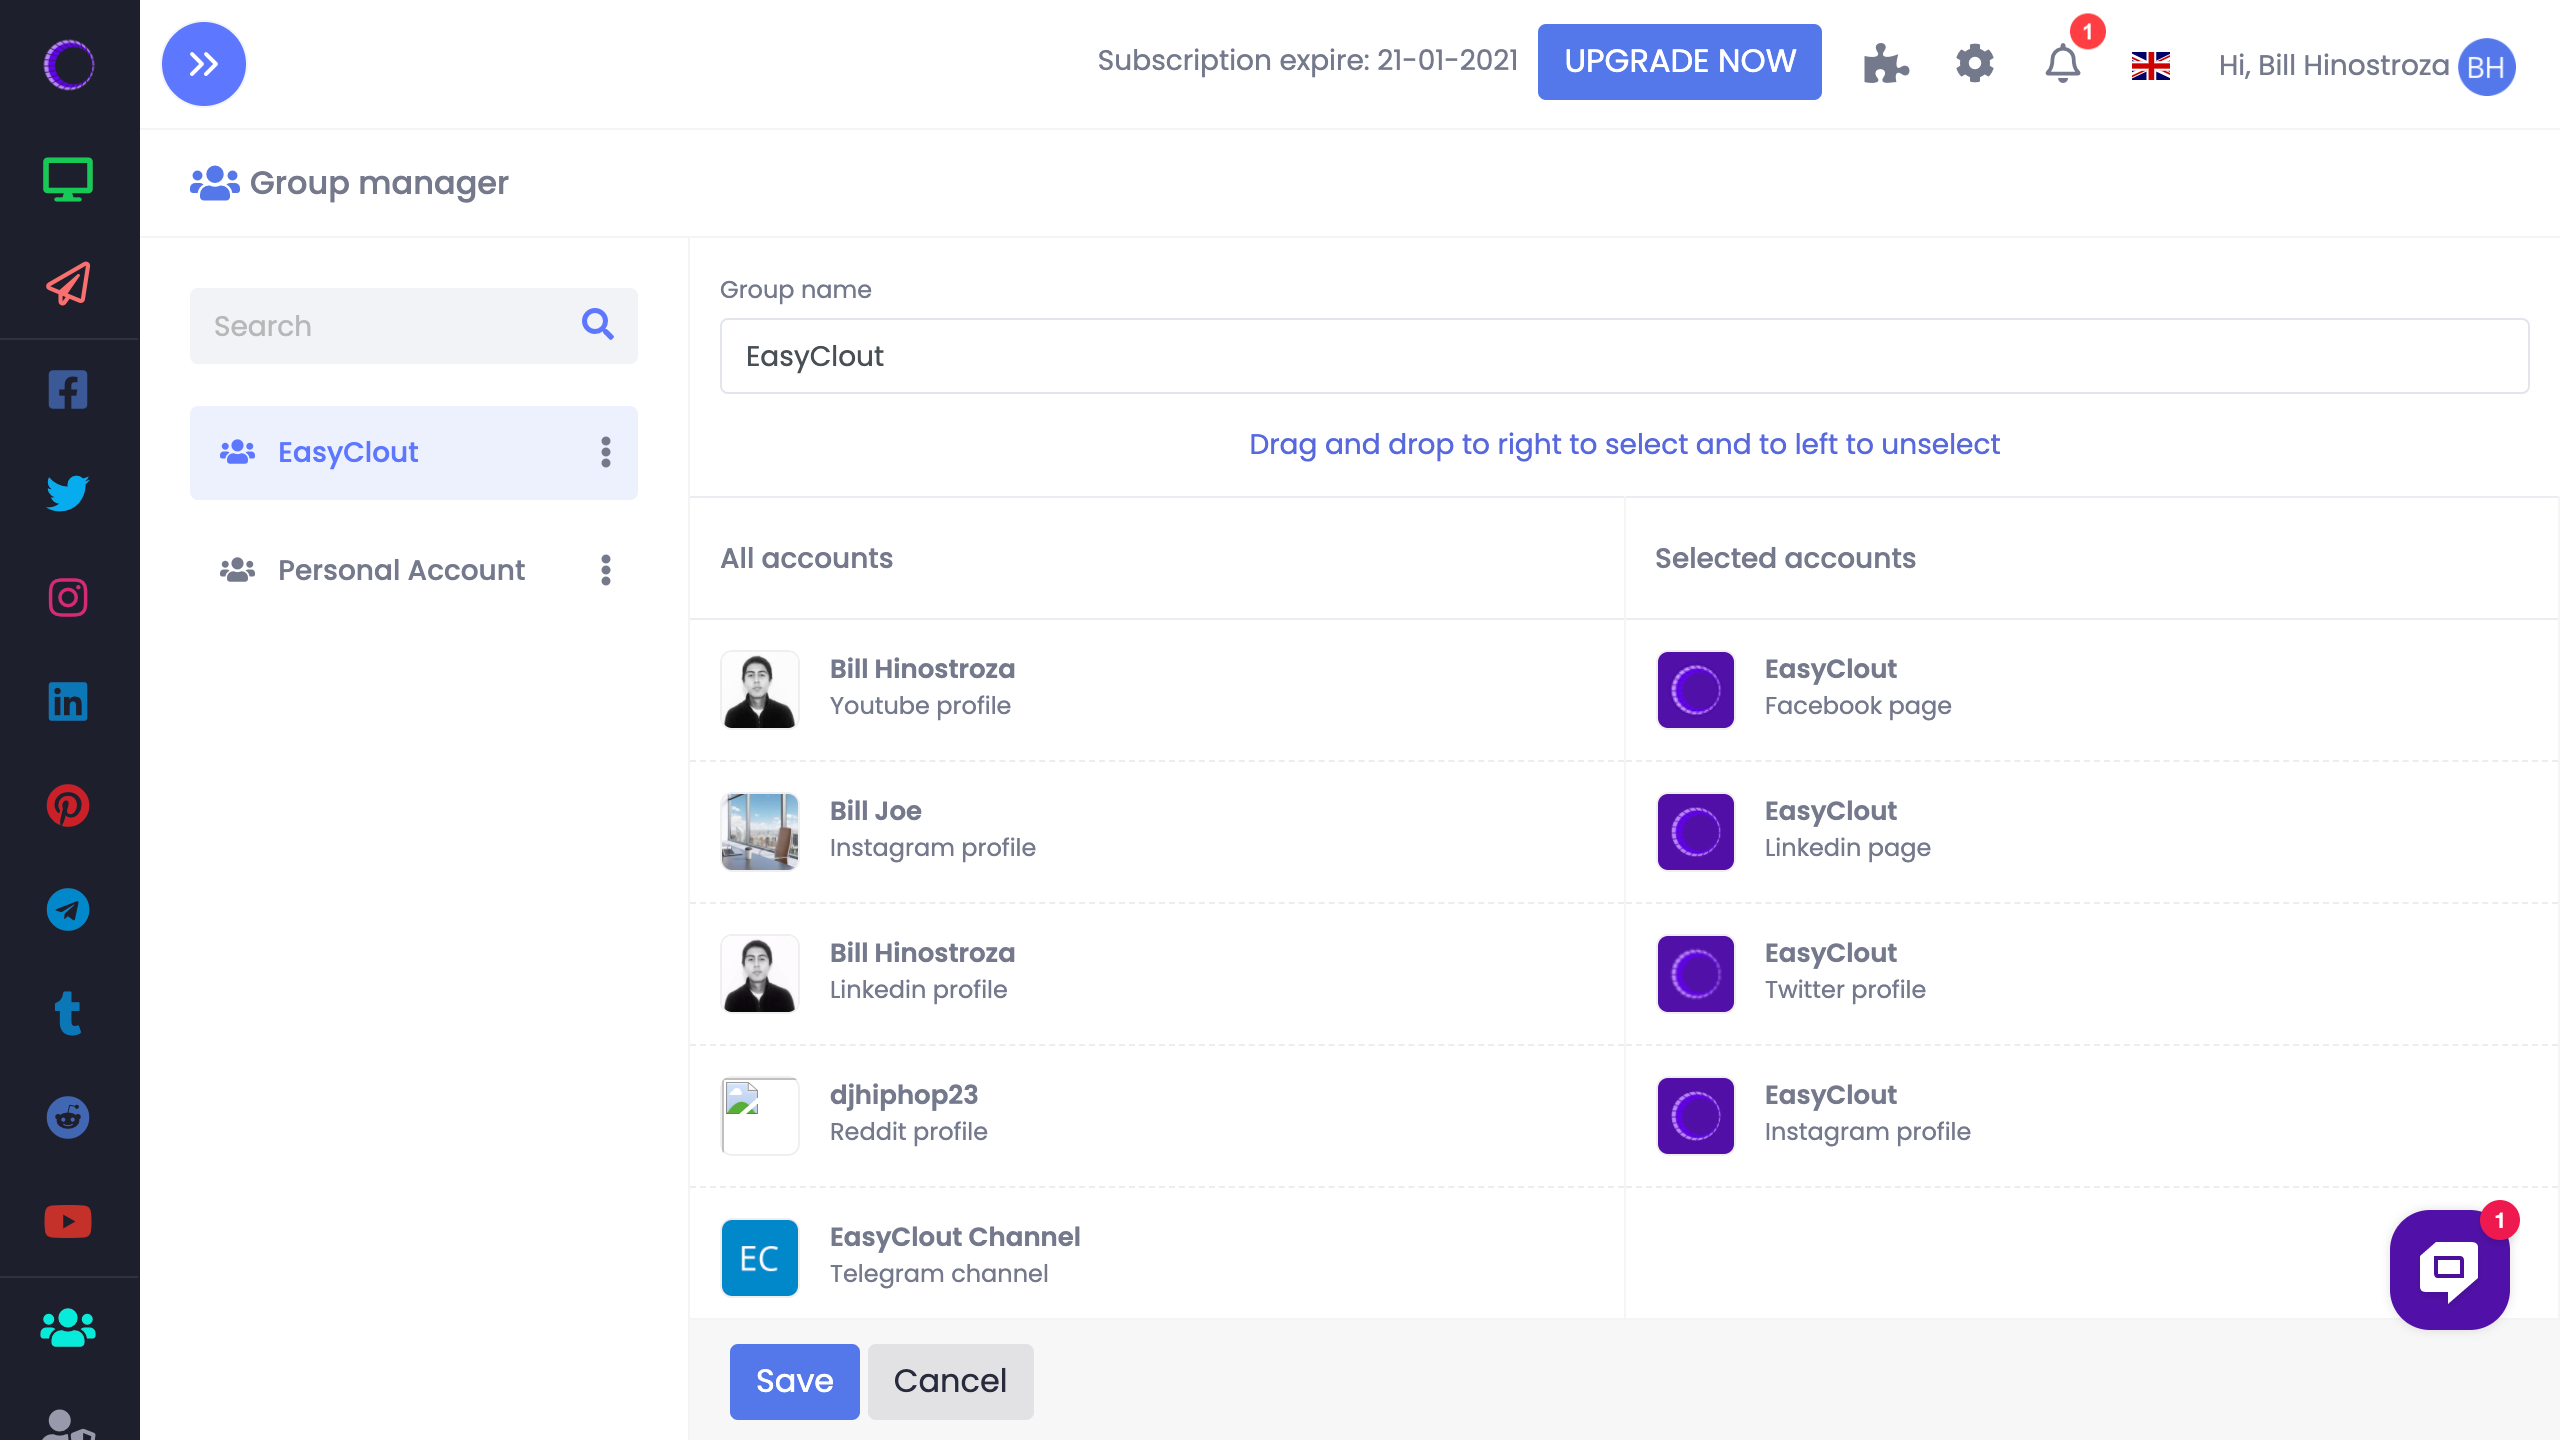Click the EasyClout Channel account name
The height and width of the screenshot is (1440, 2560).
pyautogui.click(x=955, y=1237)
